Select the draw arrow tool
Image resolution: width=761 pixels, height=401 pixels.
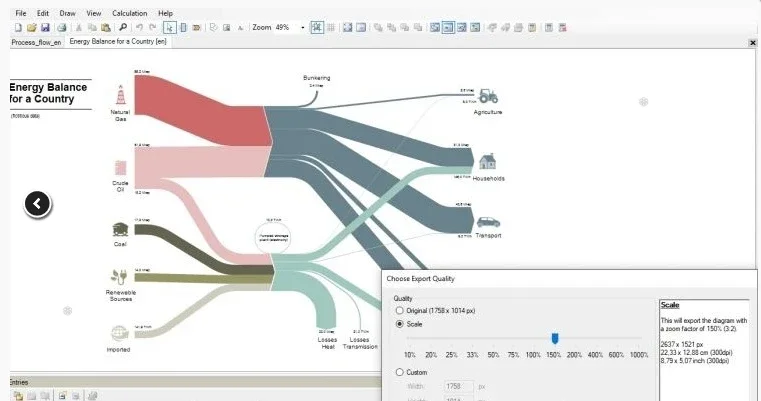(197, 28)
